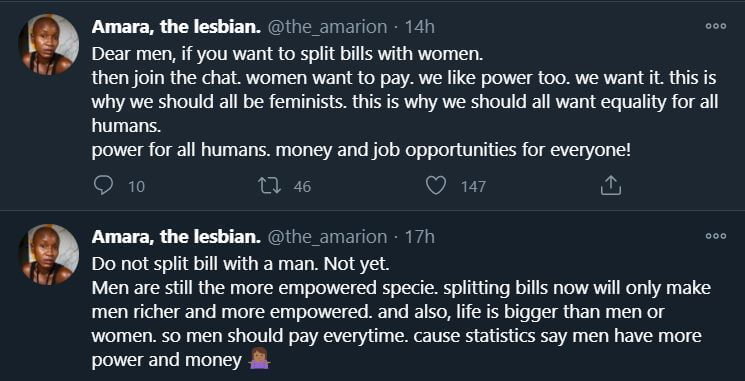Open the tweet starting 'Do not split bill'
The image size is (745, 381).
click(x=401, y=312)
